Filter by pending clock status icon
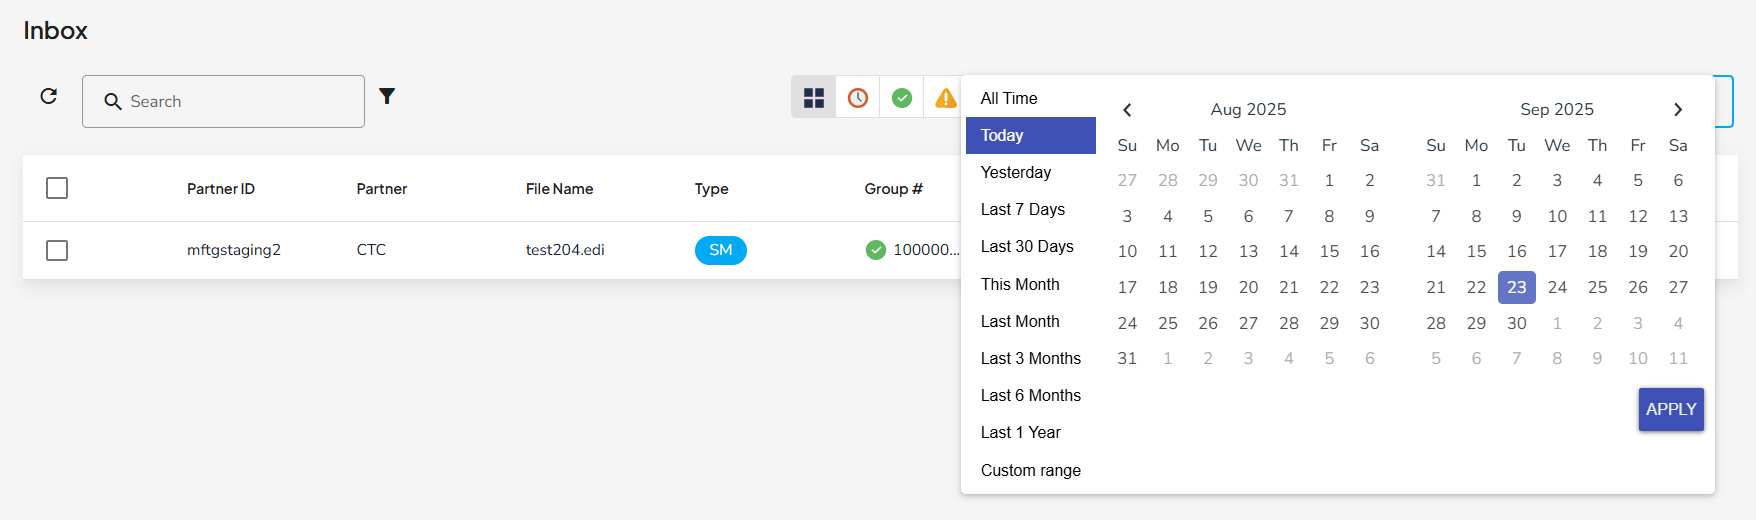This screenshot has width=1756, height=520. pyautogui.click(x=858, y=98)
